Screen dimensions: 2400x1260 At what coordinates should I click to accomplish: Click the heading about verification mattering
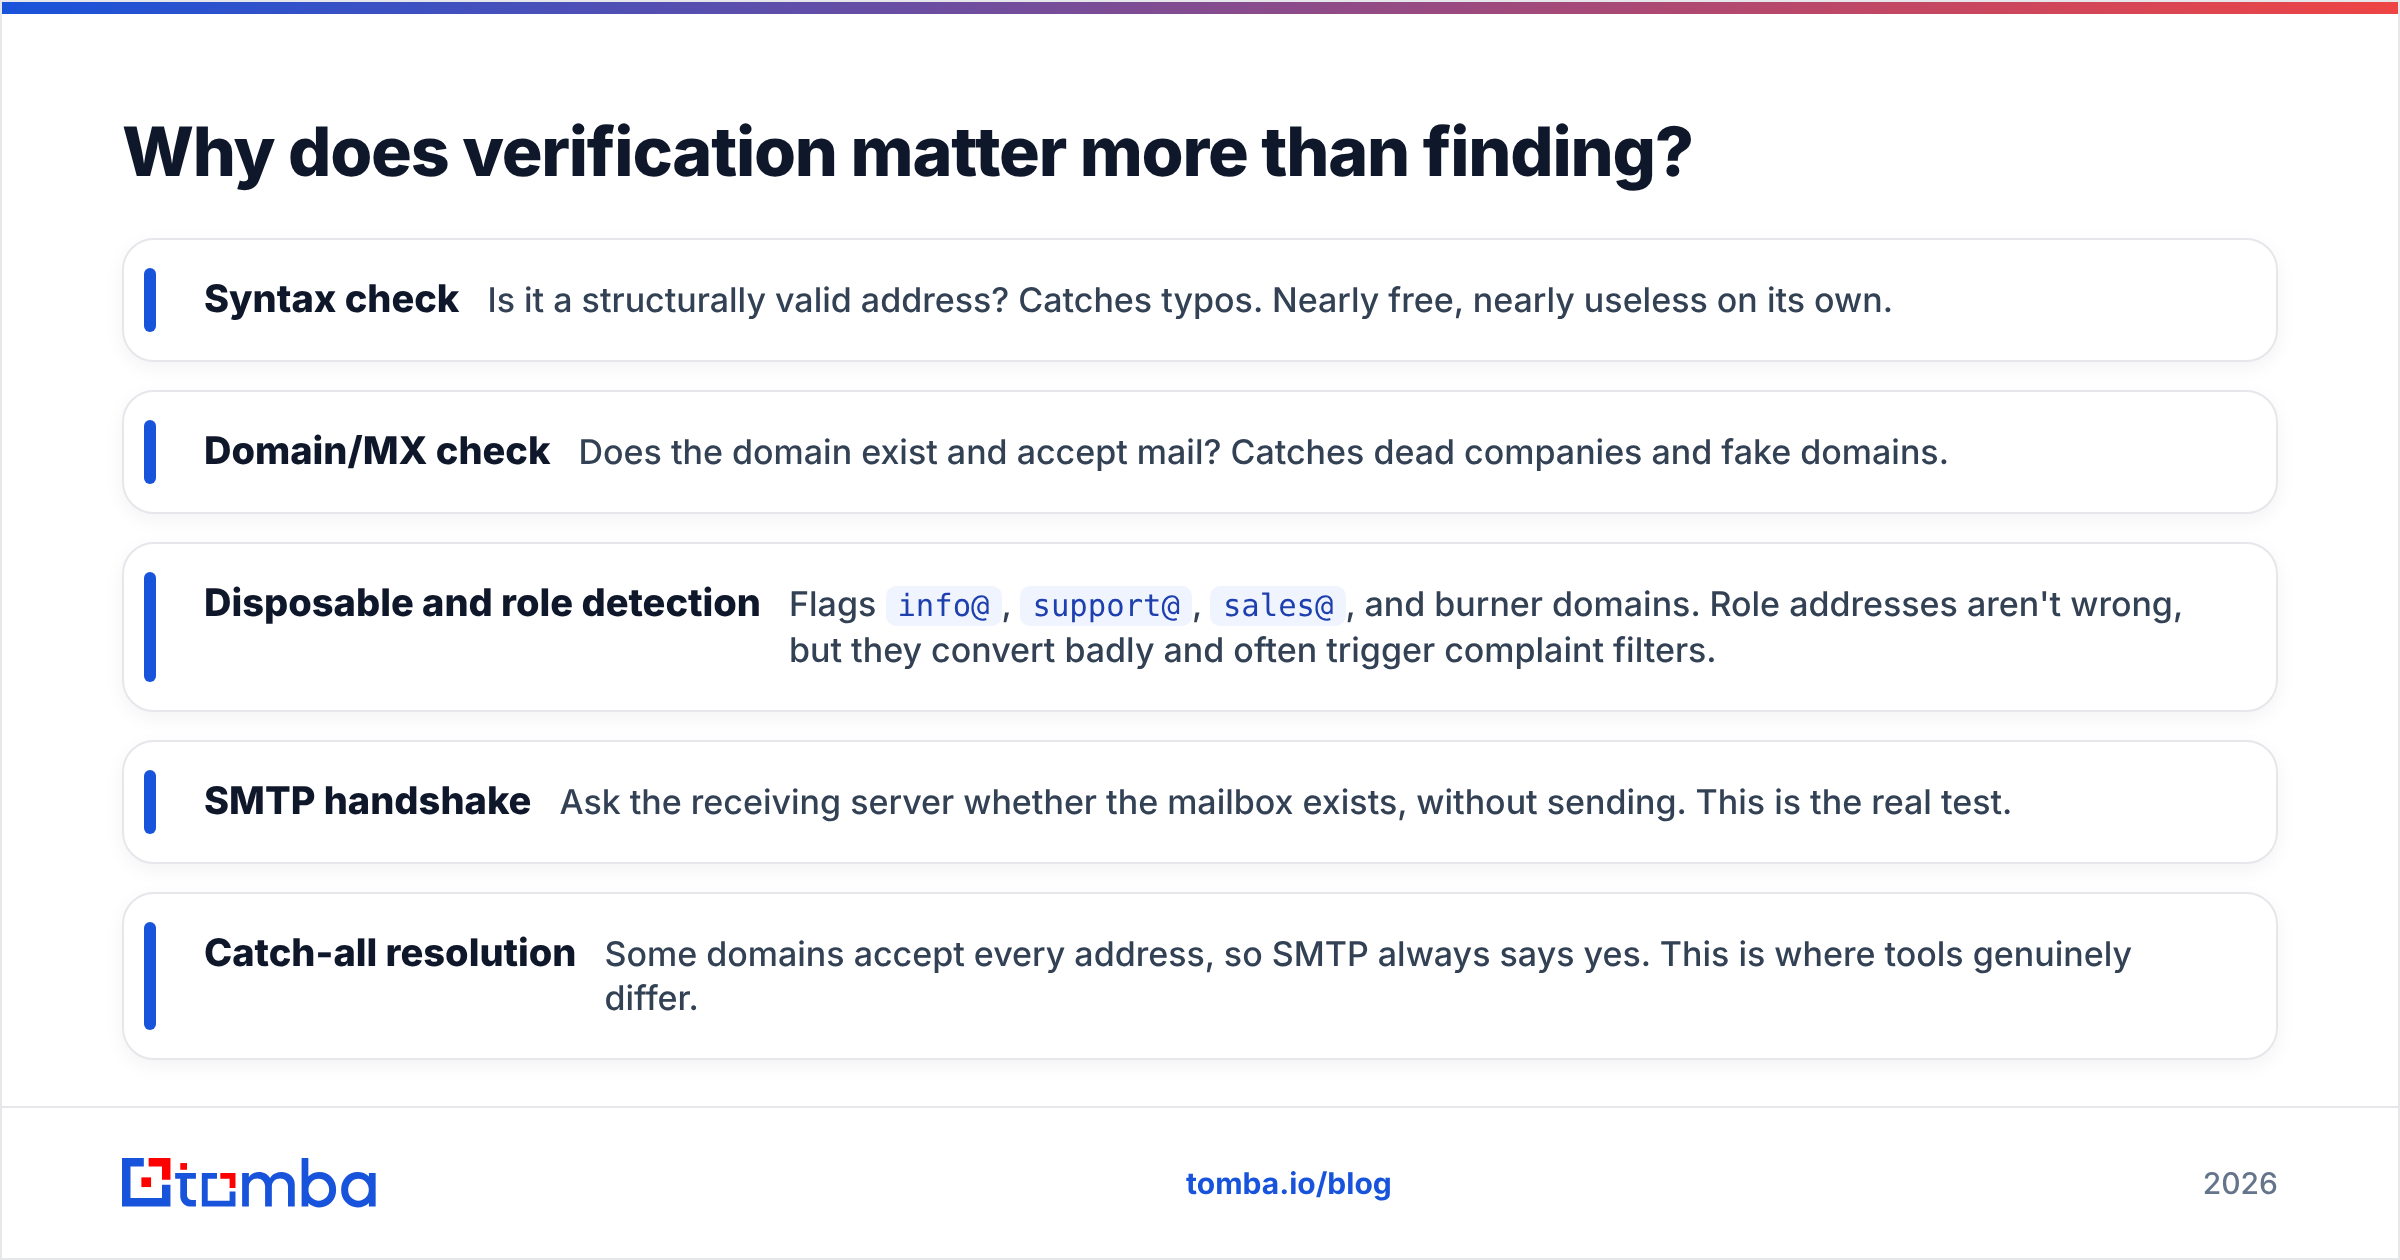click(x=908, y=153)
